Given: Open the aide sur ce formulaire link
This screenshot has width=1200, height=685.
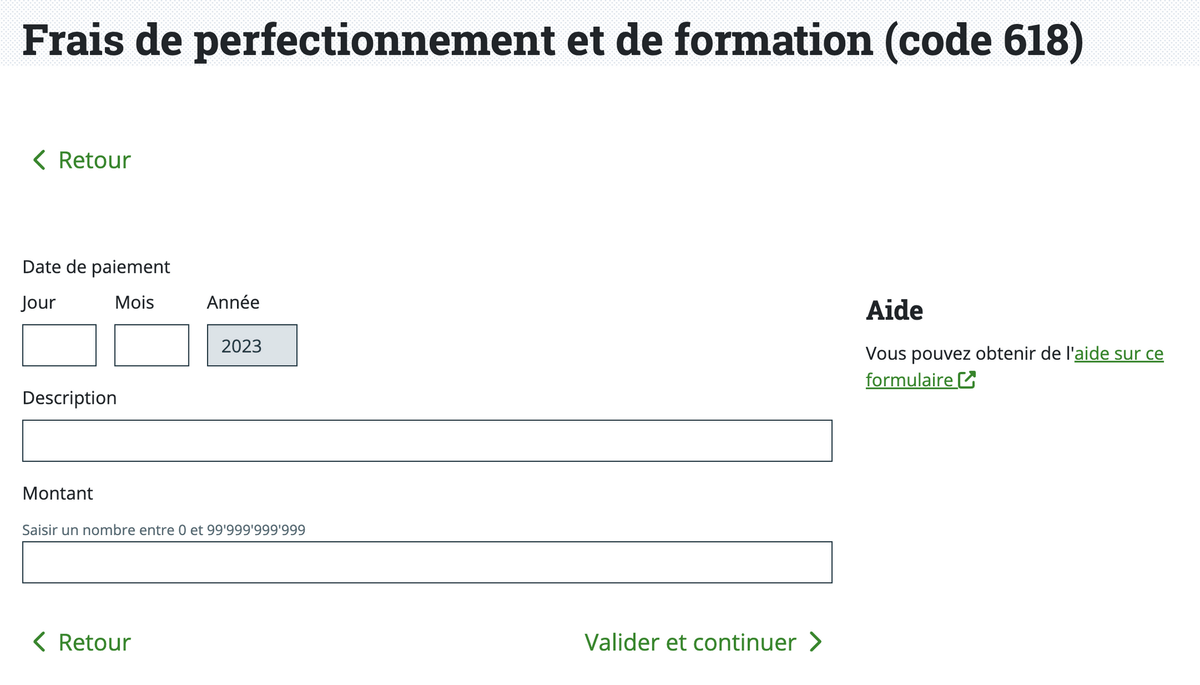Looking at the screenshot, I should click(1117, 353).
